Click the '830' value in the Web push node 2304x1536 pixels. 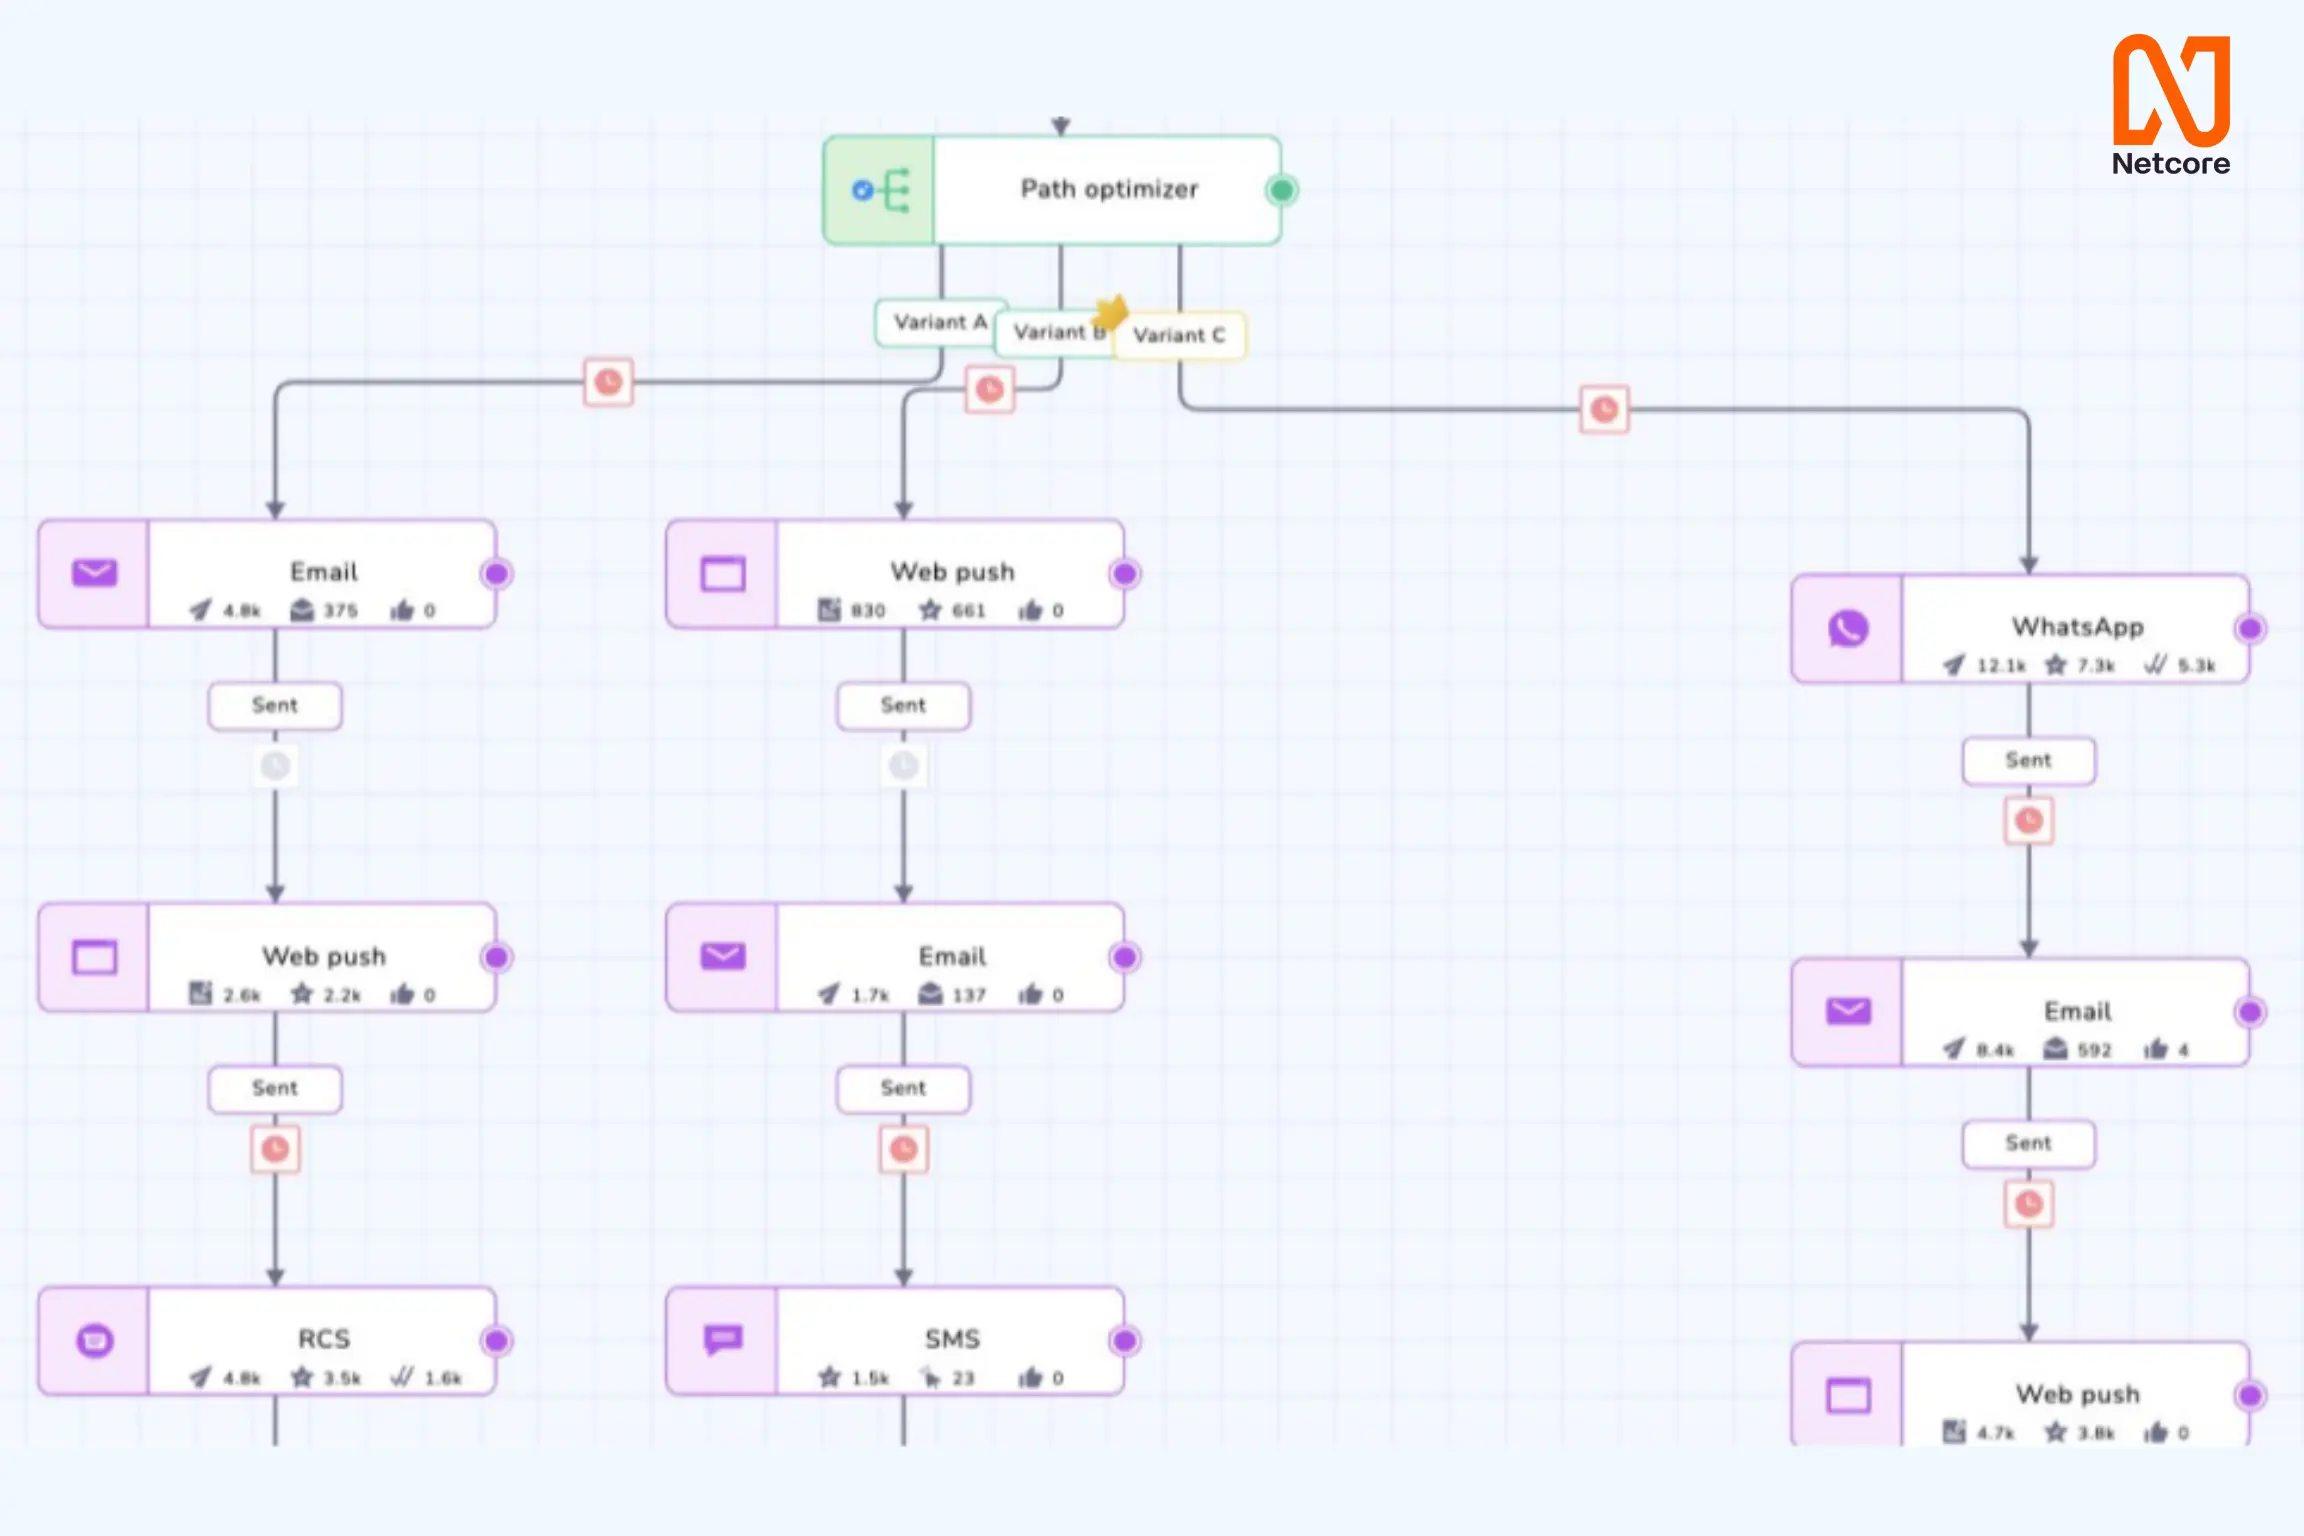tap(868, 611)
